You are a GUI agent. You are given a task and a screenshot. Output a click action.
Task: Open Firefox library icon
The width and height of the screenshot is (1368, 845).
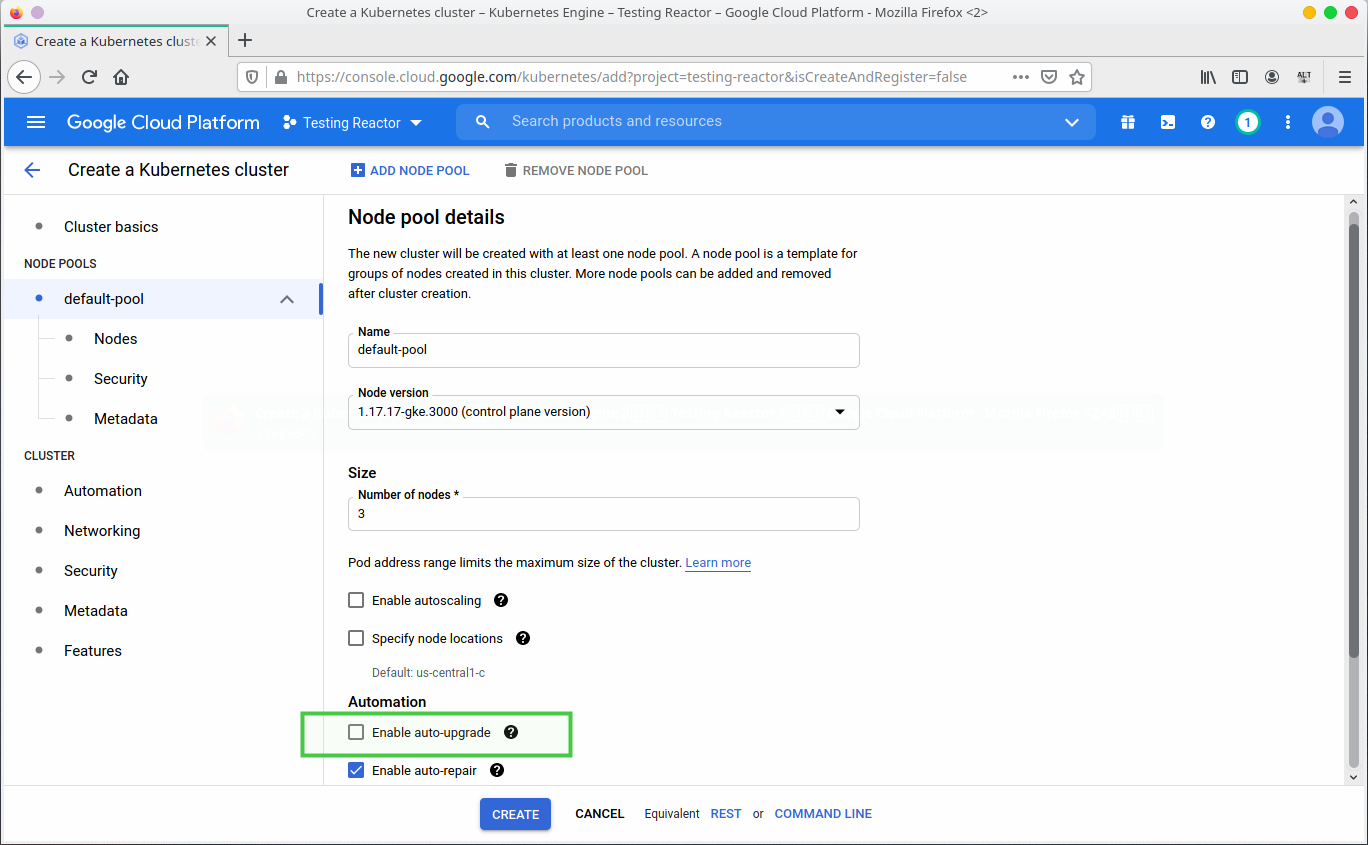click(x=1209, y=77)
